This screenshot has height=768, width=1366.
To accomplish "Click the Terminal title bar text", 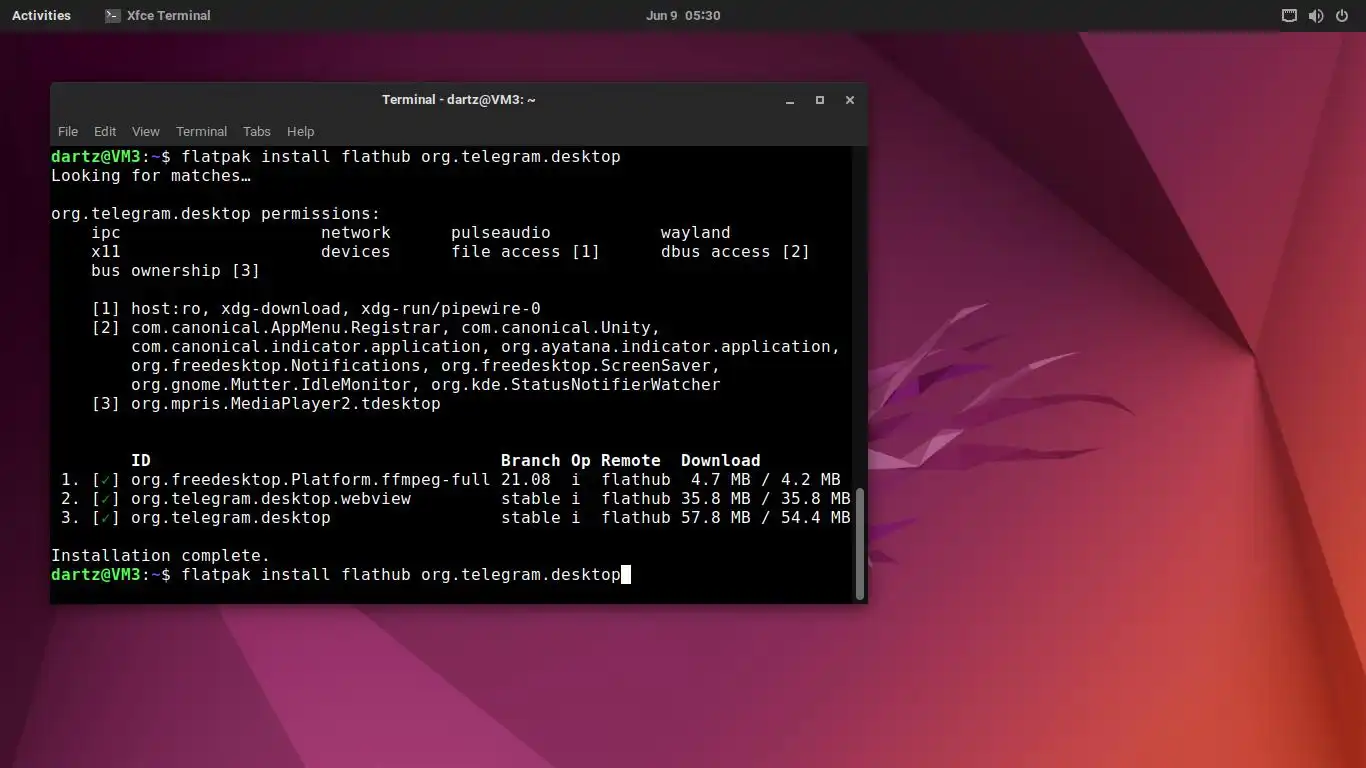I will 459,100.
